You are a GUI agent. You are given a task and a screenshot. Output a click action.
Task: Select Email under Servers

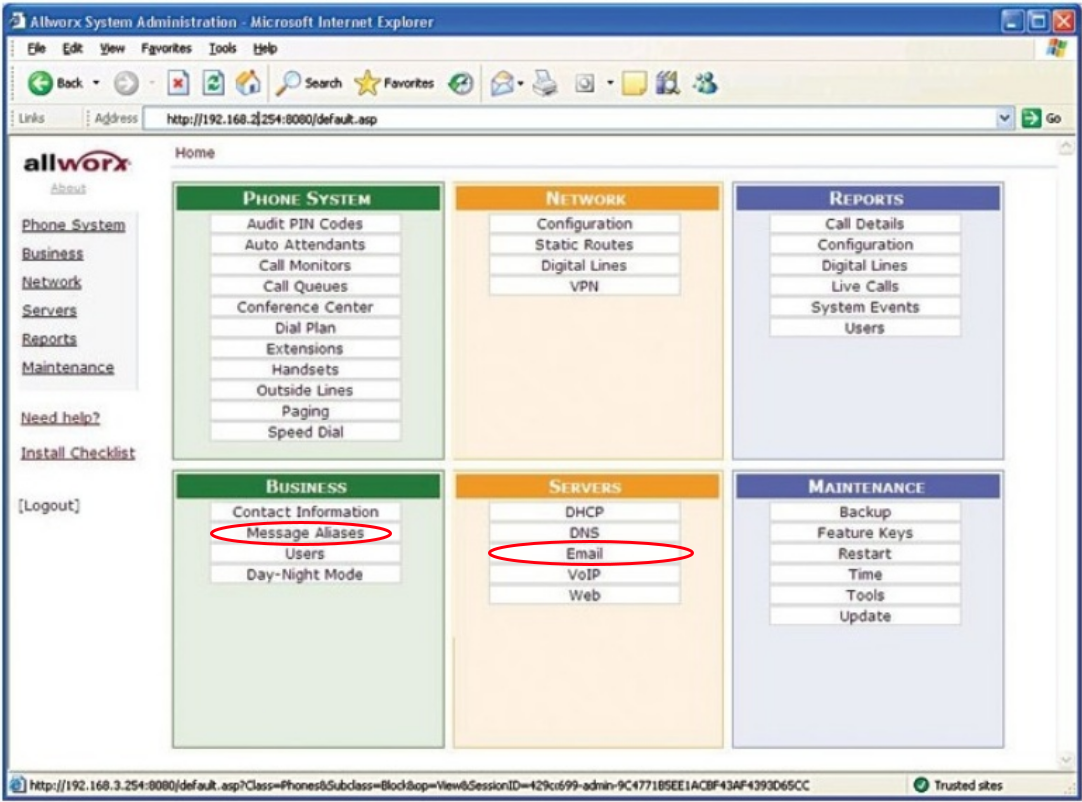pos(584,553)
